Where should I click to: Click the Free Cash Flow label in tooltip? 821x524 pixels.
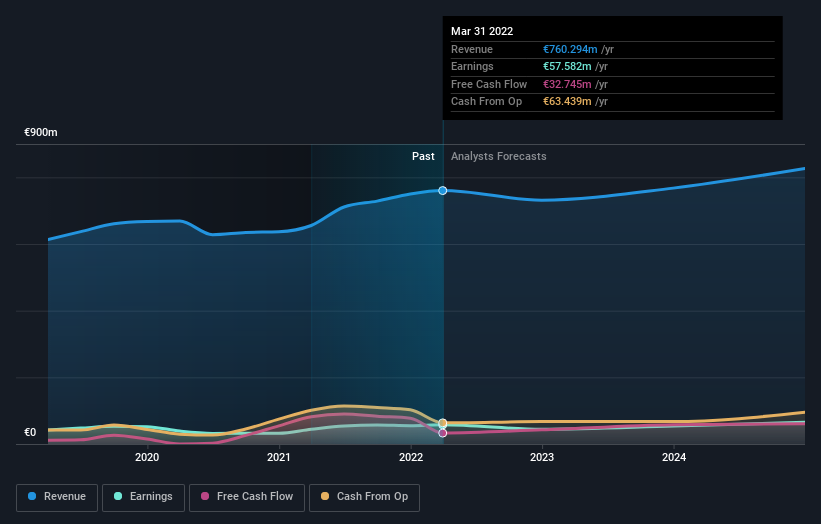[489, 84]
